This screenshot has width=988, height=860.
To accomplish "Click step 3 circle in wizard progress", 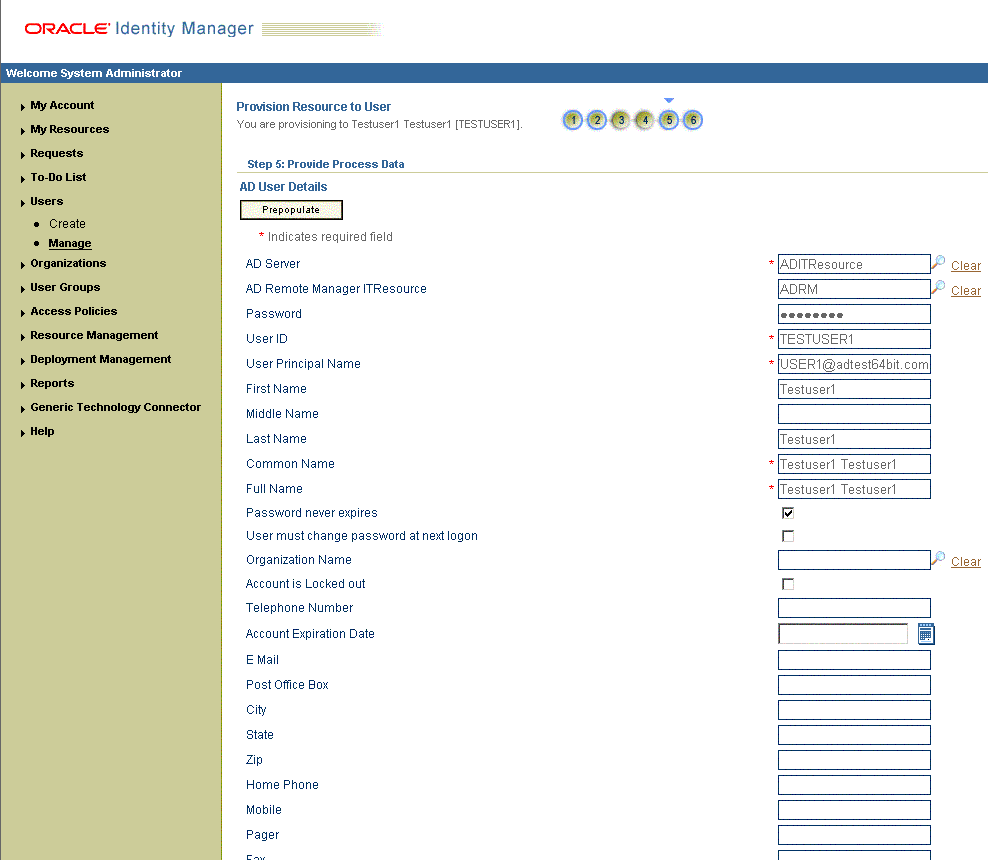I will pyautogui.click(x=621, y=120).
